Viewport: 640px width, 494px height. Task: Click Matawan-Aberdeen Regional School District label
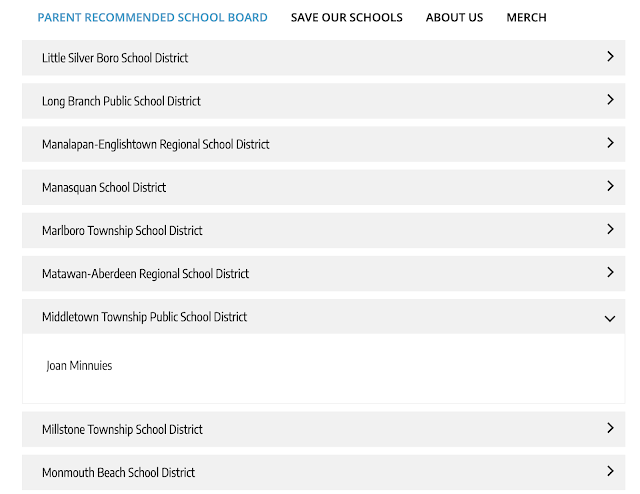[145, 274]
